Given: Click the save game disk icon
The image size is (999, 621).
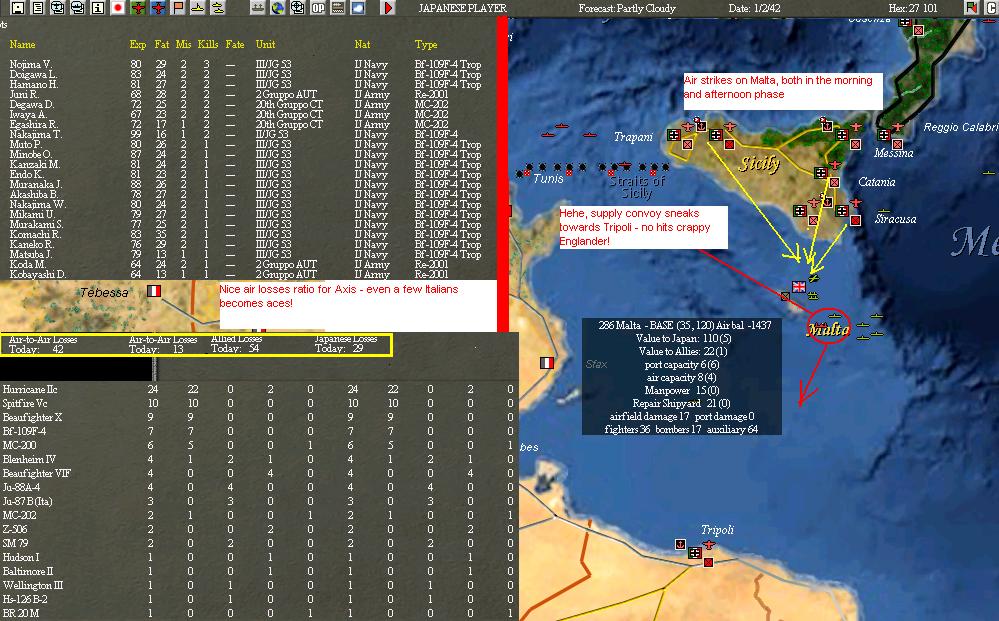Looking at the screenshot, I should click(18, 8).
